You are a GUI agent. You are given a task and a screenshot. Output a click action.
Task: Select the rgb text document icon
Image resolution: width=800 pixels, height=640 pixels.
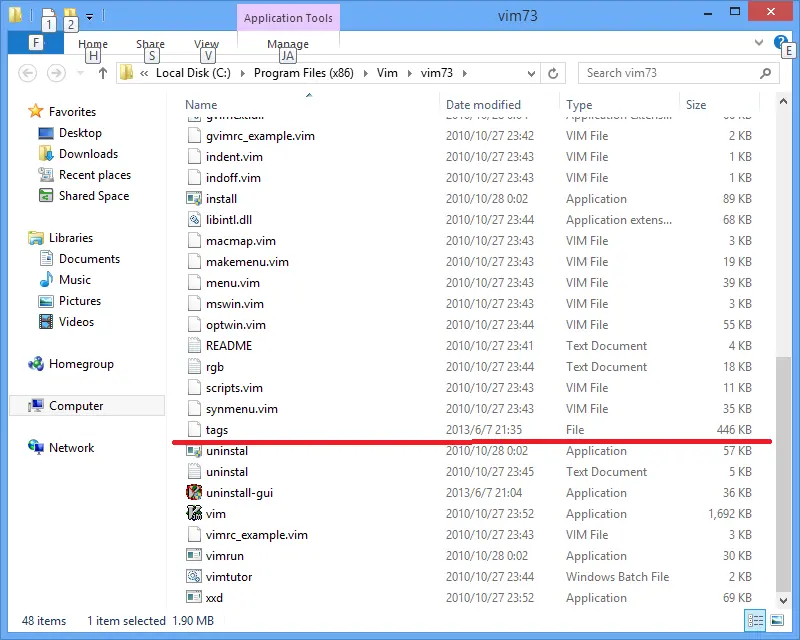click(194, 366)
